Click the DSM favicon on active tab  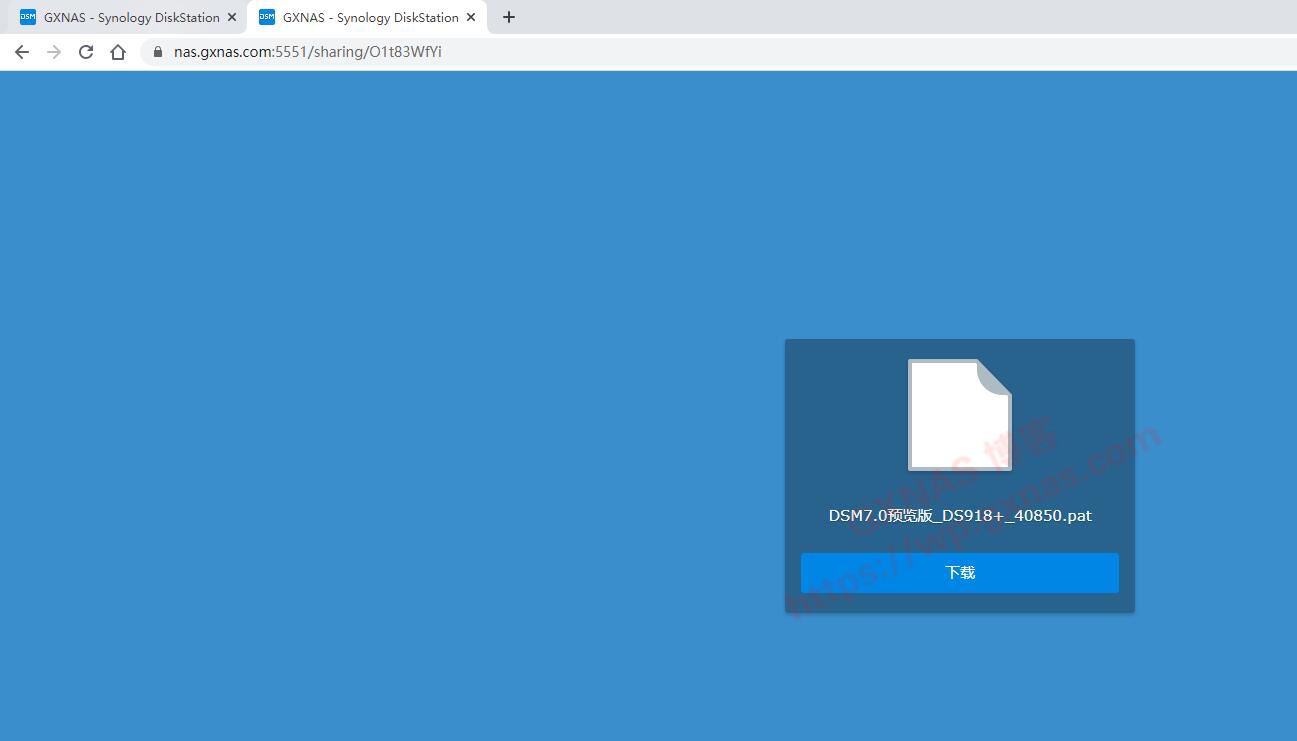click(x=267, y=17)
